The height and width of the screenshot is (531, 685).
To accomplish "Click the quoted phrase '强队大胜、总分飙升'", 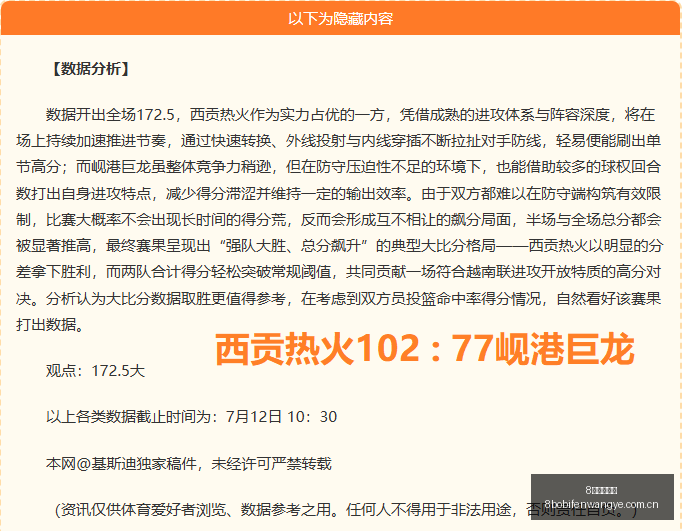I will tap(293, 246).
